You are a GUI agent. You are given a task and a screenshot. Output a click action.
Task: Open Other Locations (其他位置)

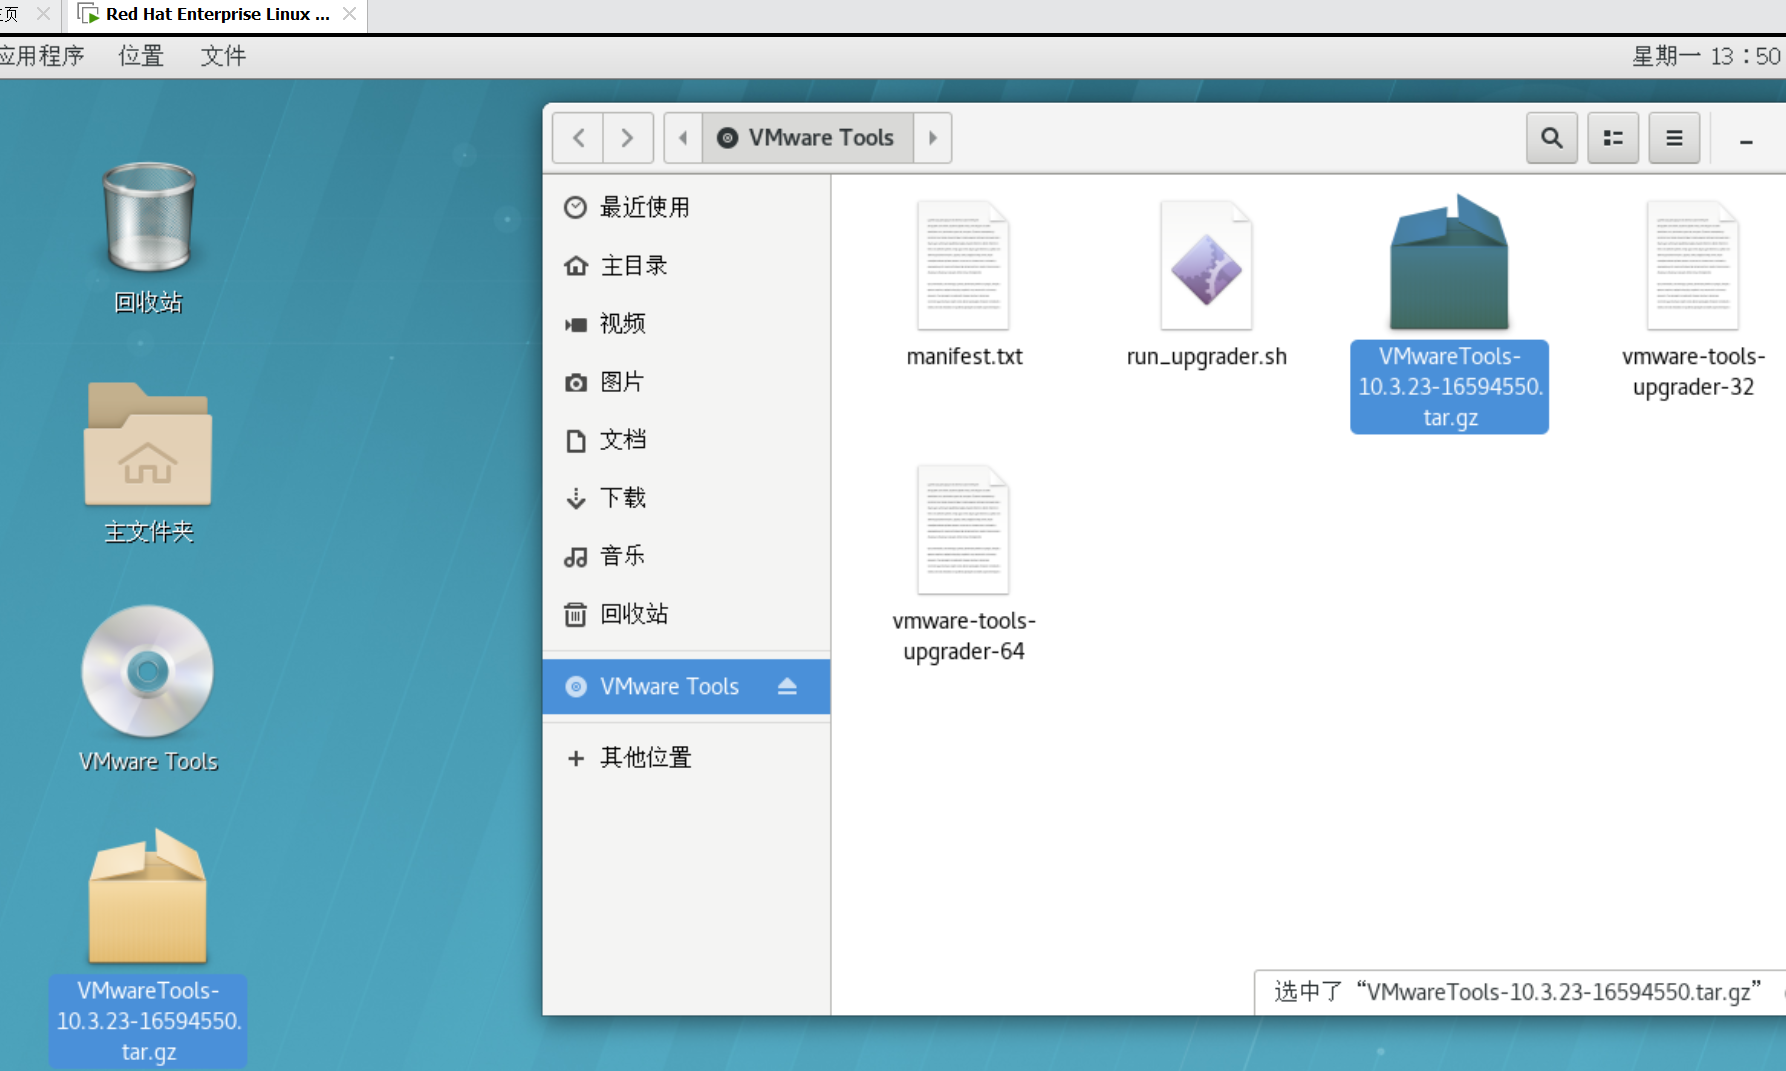[686, 757]
